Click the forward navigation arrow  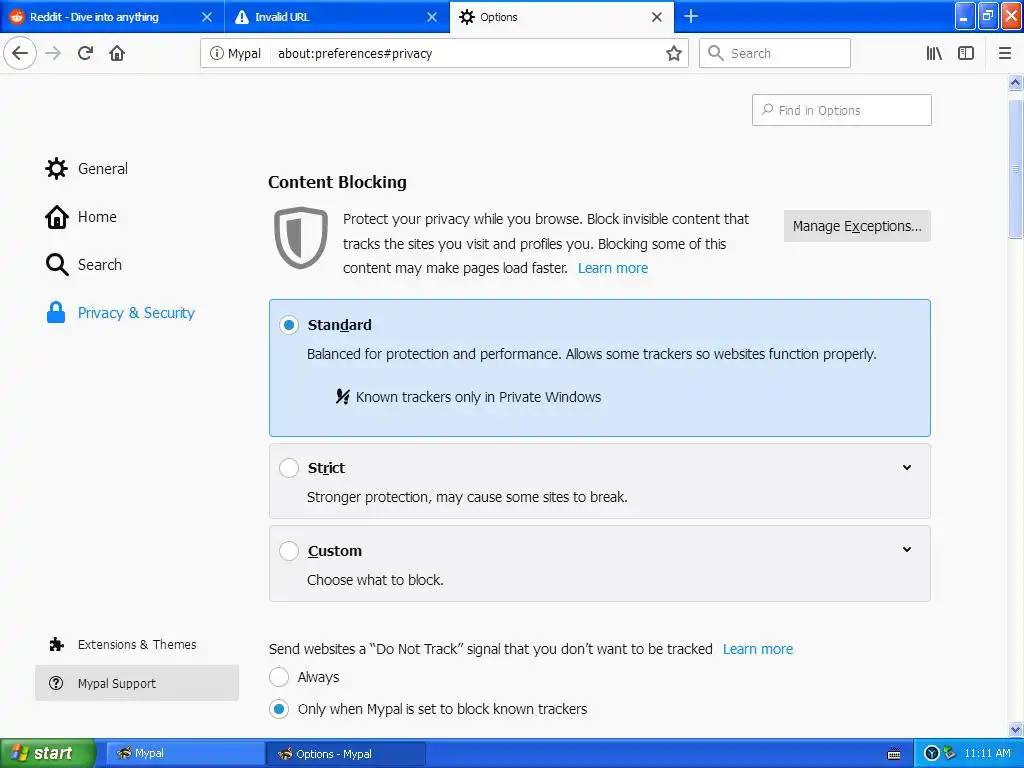point(54,53)
